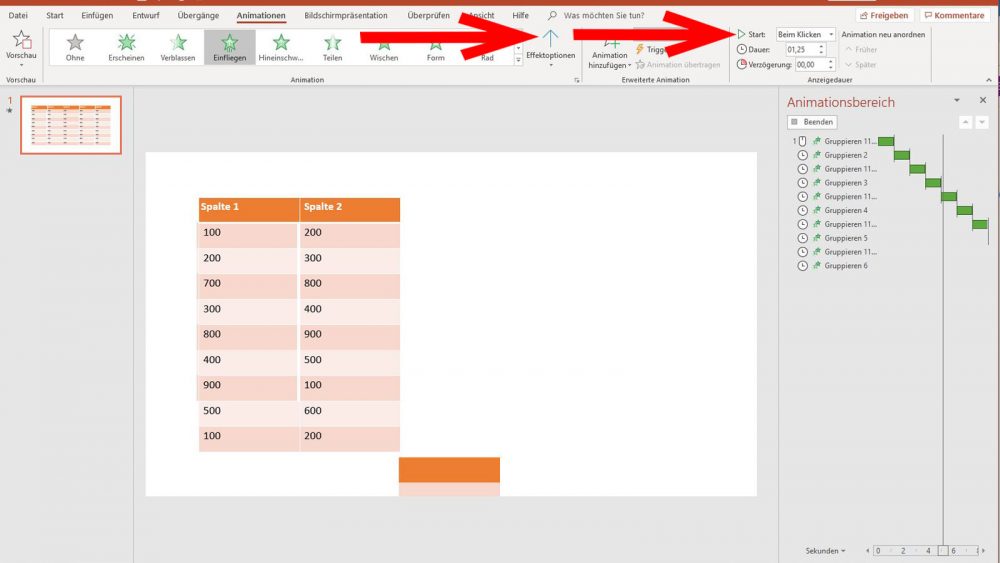
Task: Select Gruppieren 2 in animation list
Action: (845, 155)
